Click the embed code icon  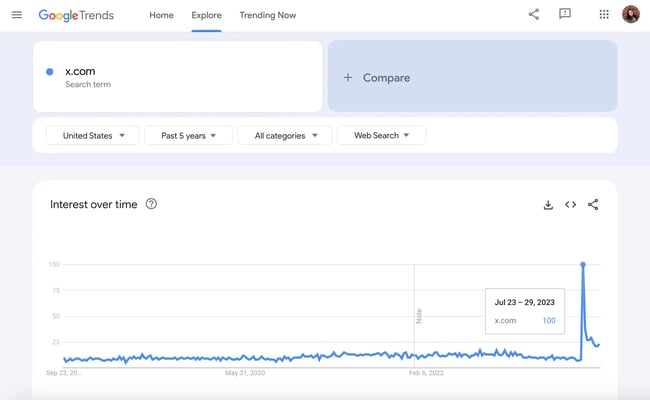point(570,205)
